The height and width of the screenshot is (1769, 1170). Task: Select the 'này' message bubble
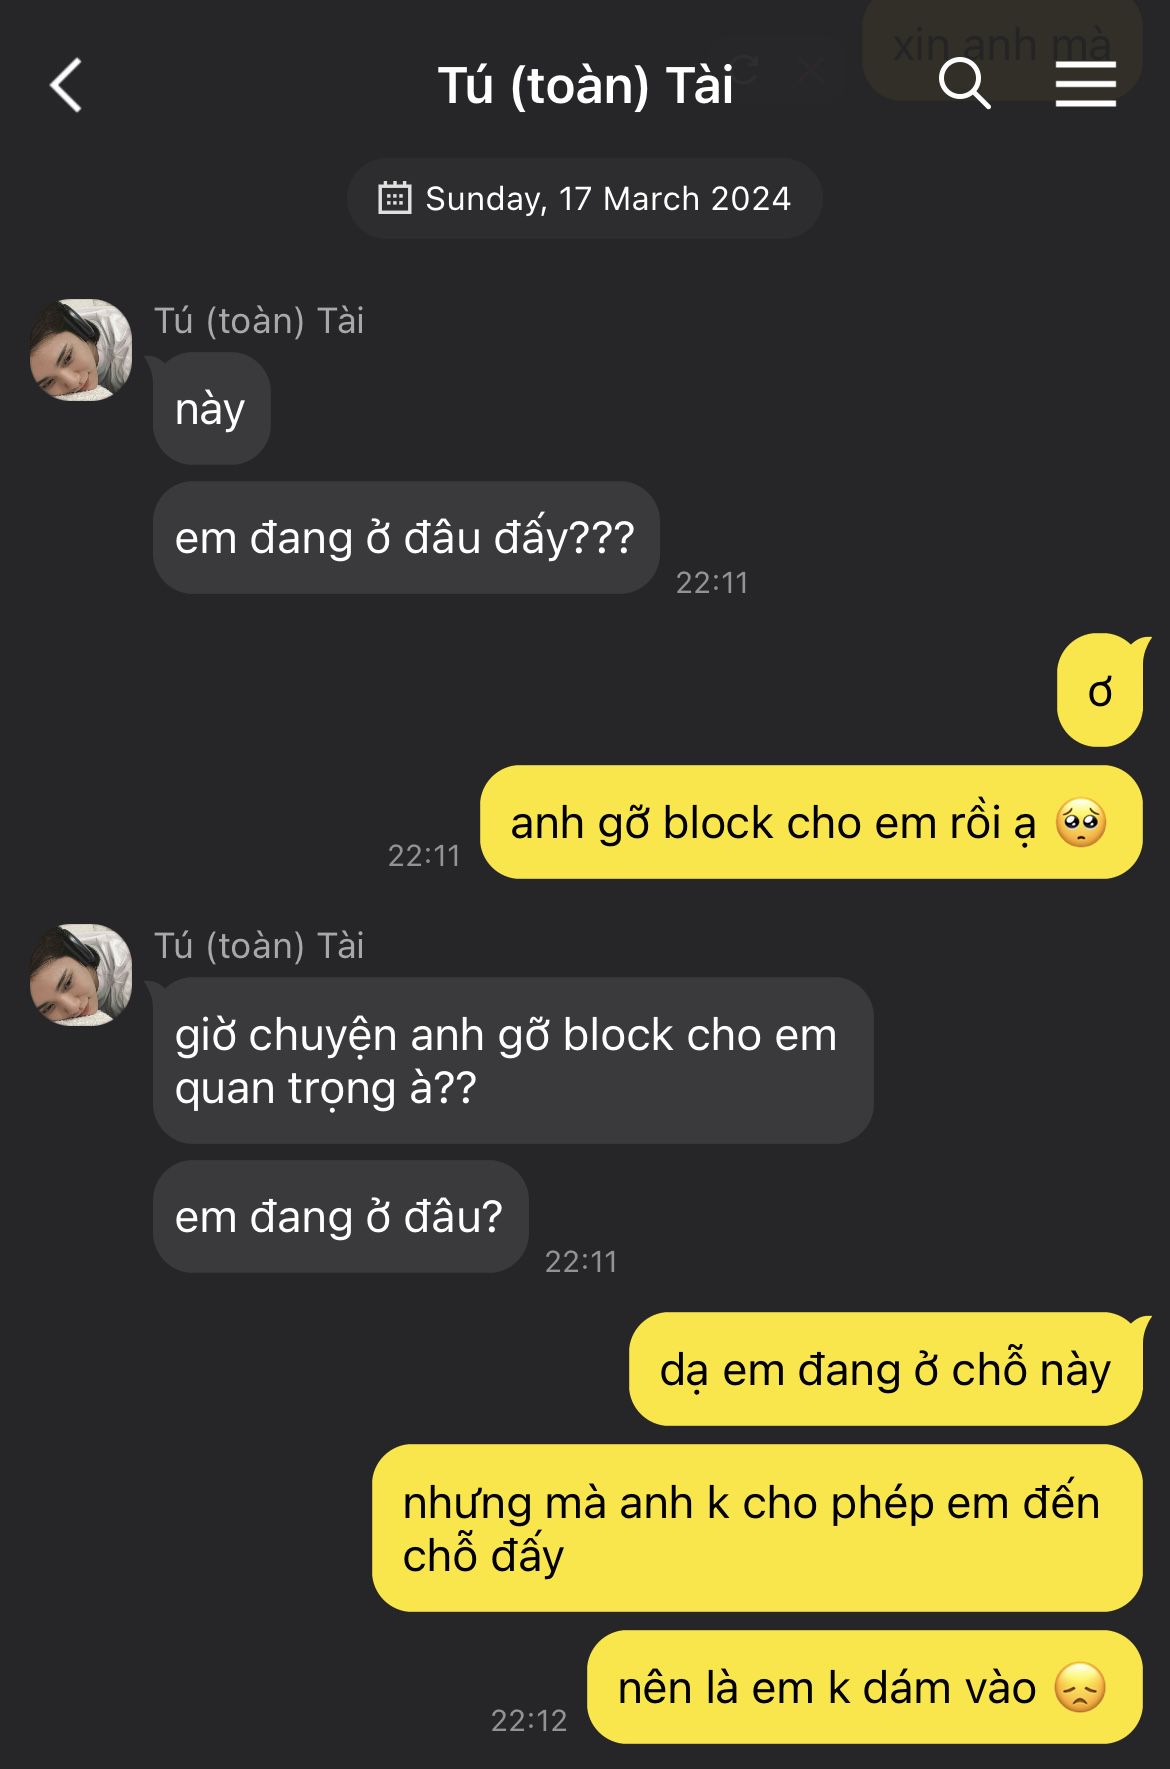[211, 409]
